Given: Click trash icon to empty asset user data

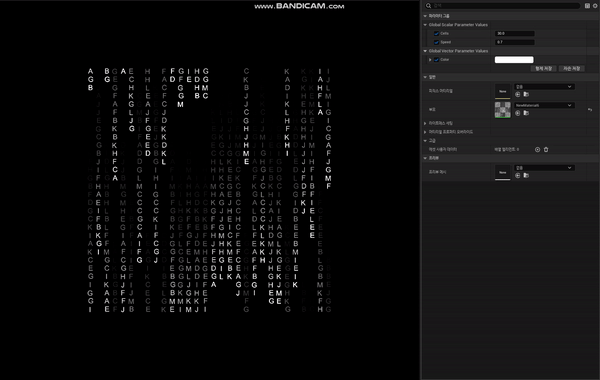Looking at the screenshot, I should [546, 150].
